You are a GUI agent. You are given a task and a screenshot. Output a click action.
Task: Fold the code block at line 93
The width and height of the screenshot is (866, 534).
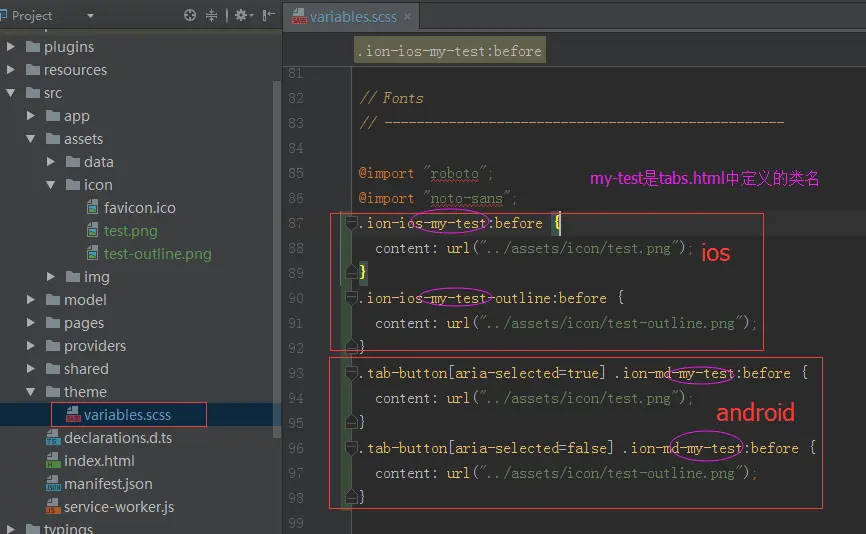coord(351,373)
